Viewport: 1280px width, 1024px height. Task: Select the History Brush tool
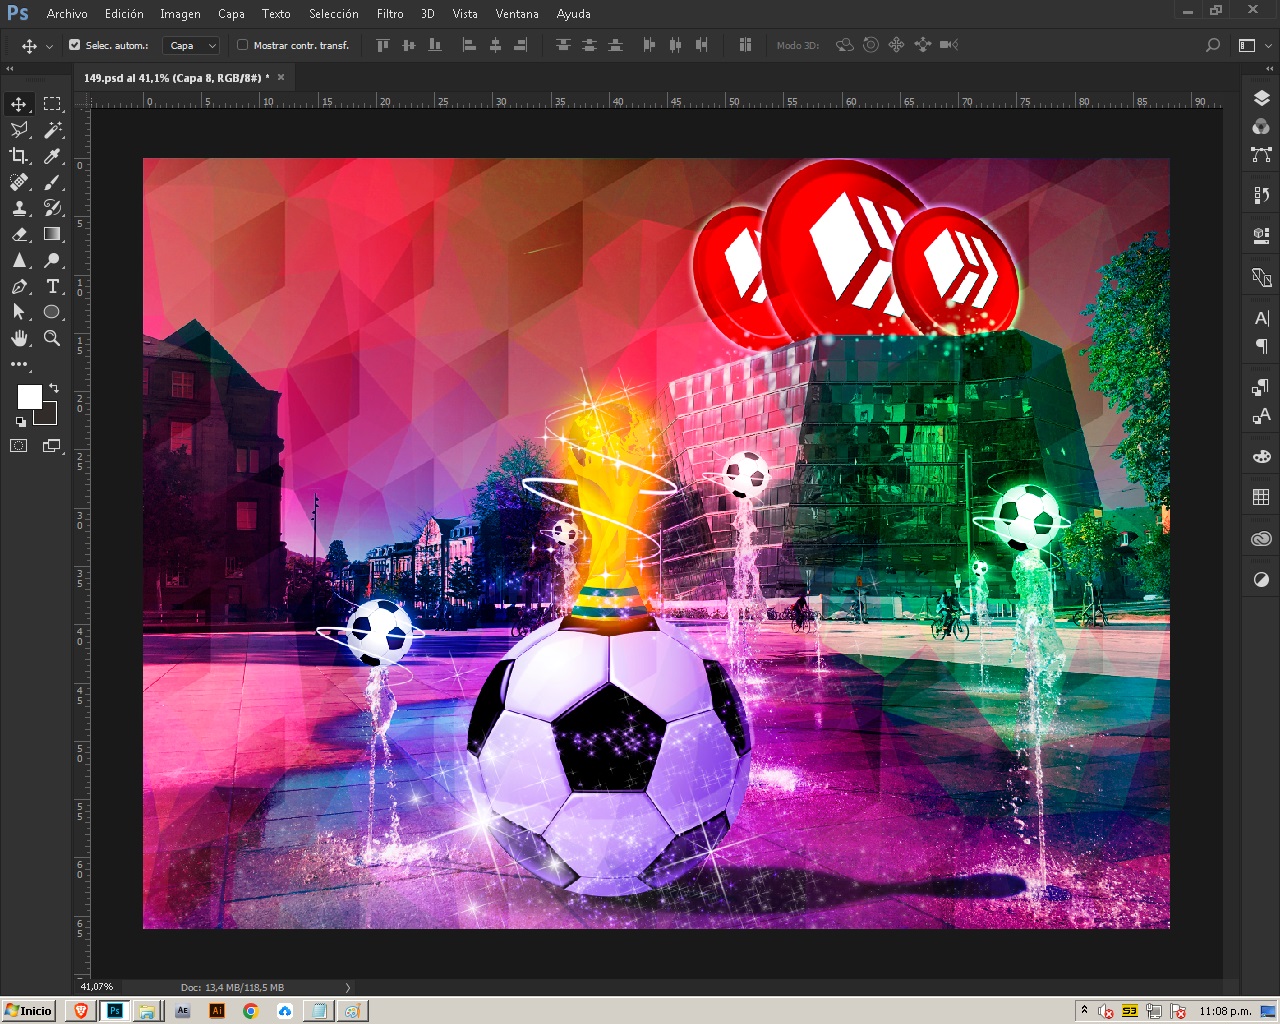point(52,208)
